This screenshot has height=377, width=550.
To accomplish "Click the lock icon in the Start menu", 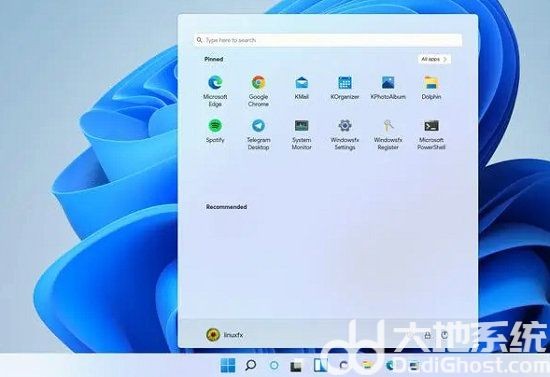I will (x=427, y=335).
